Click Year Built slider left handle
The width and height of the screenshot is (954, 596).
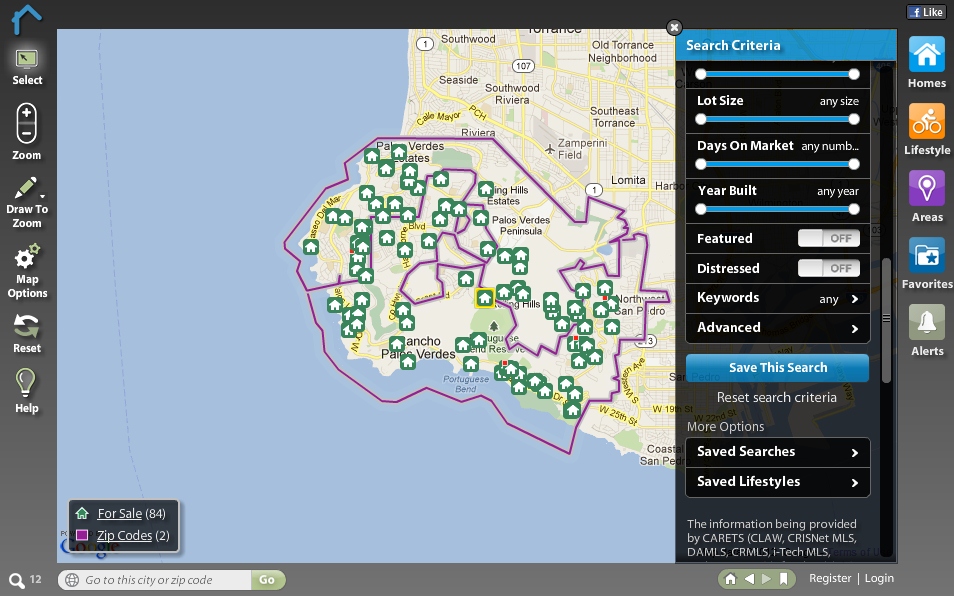tap(701, 209)
